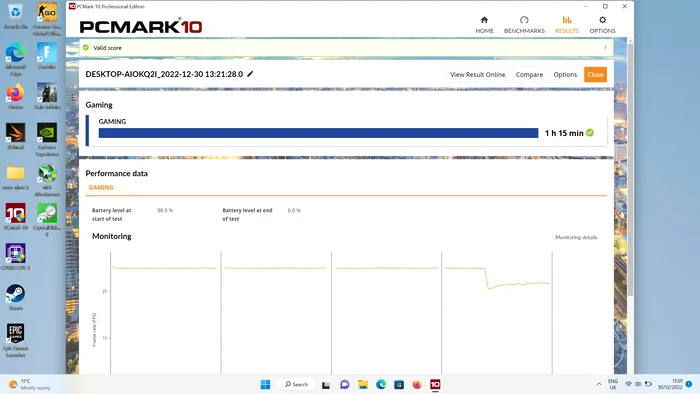Open the Epic Games Launcher shortcut
Viewport: 700px width, 394px height.
(16, 340)
